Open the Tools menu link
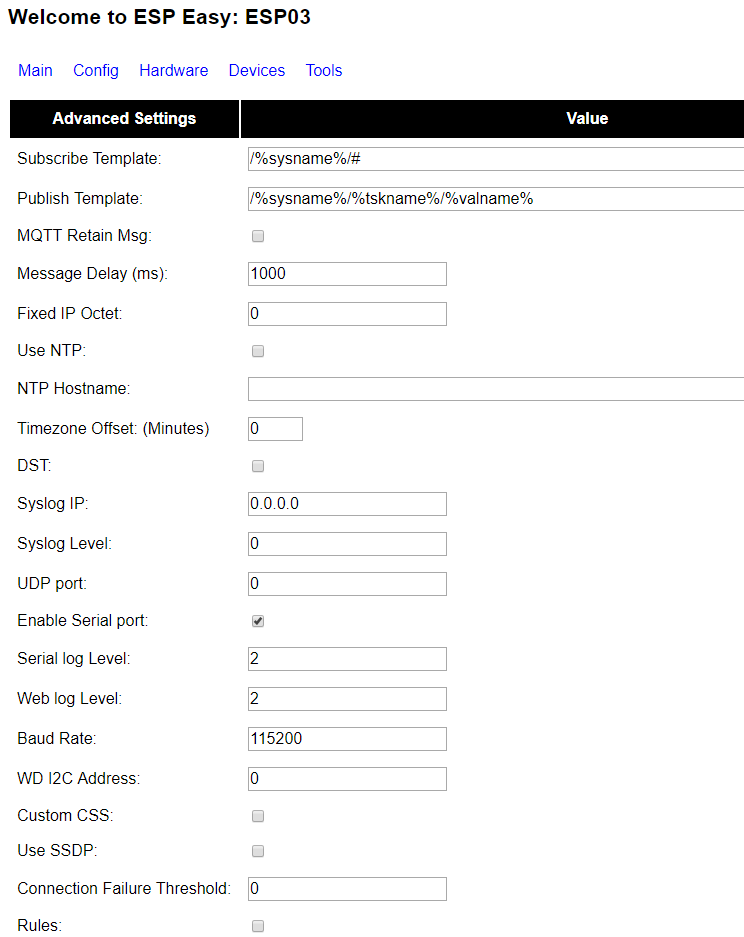The image size is (744, 937). pos(324,71)
